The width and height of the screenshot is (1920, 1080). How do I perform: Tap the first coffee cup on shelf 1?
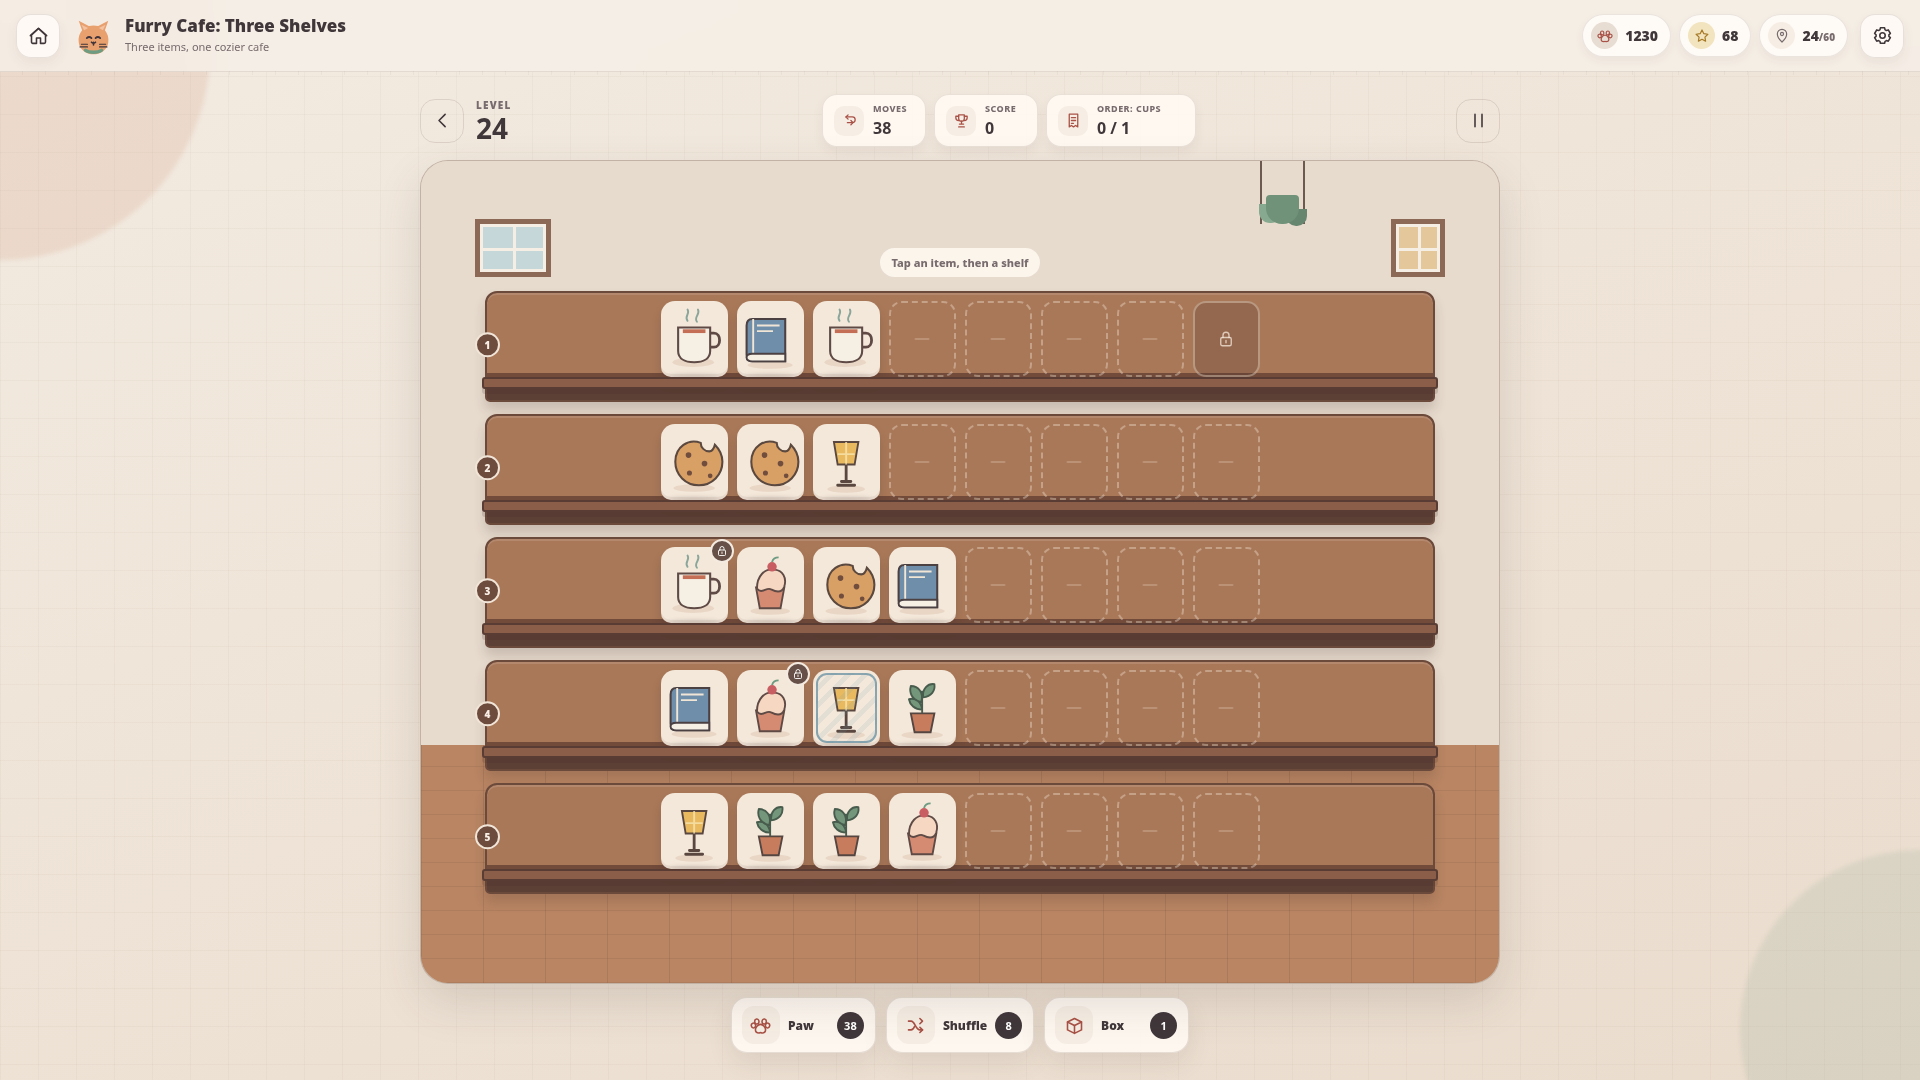694,339
